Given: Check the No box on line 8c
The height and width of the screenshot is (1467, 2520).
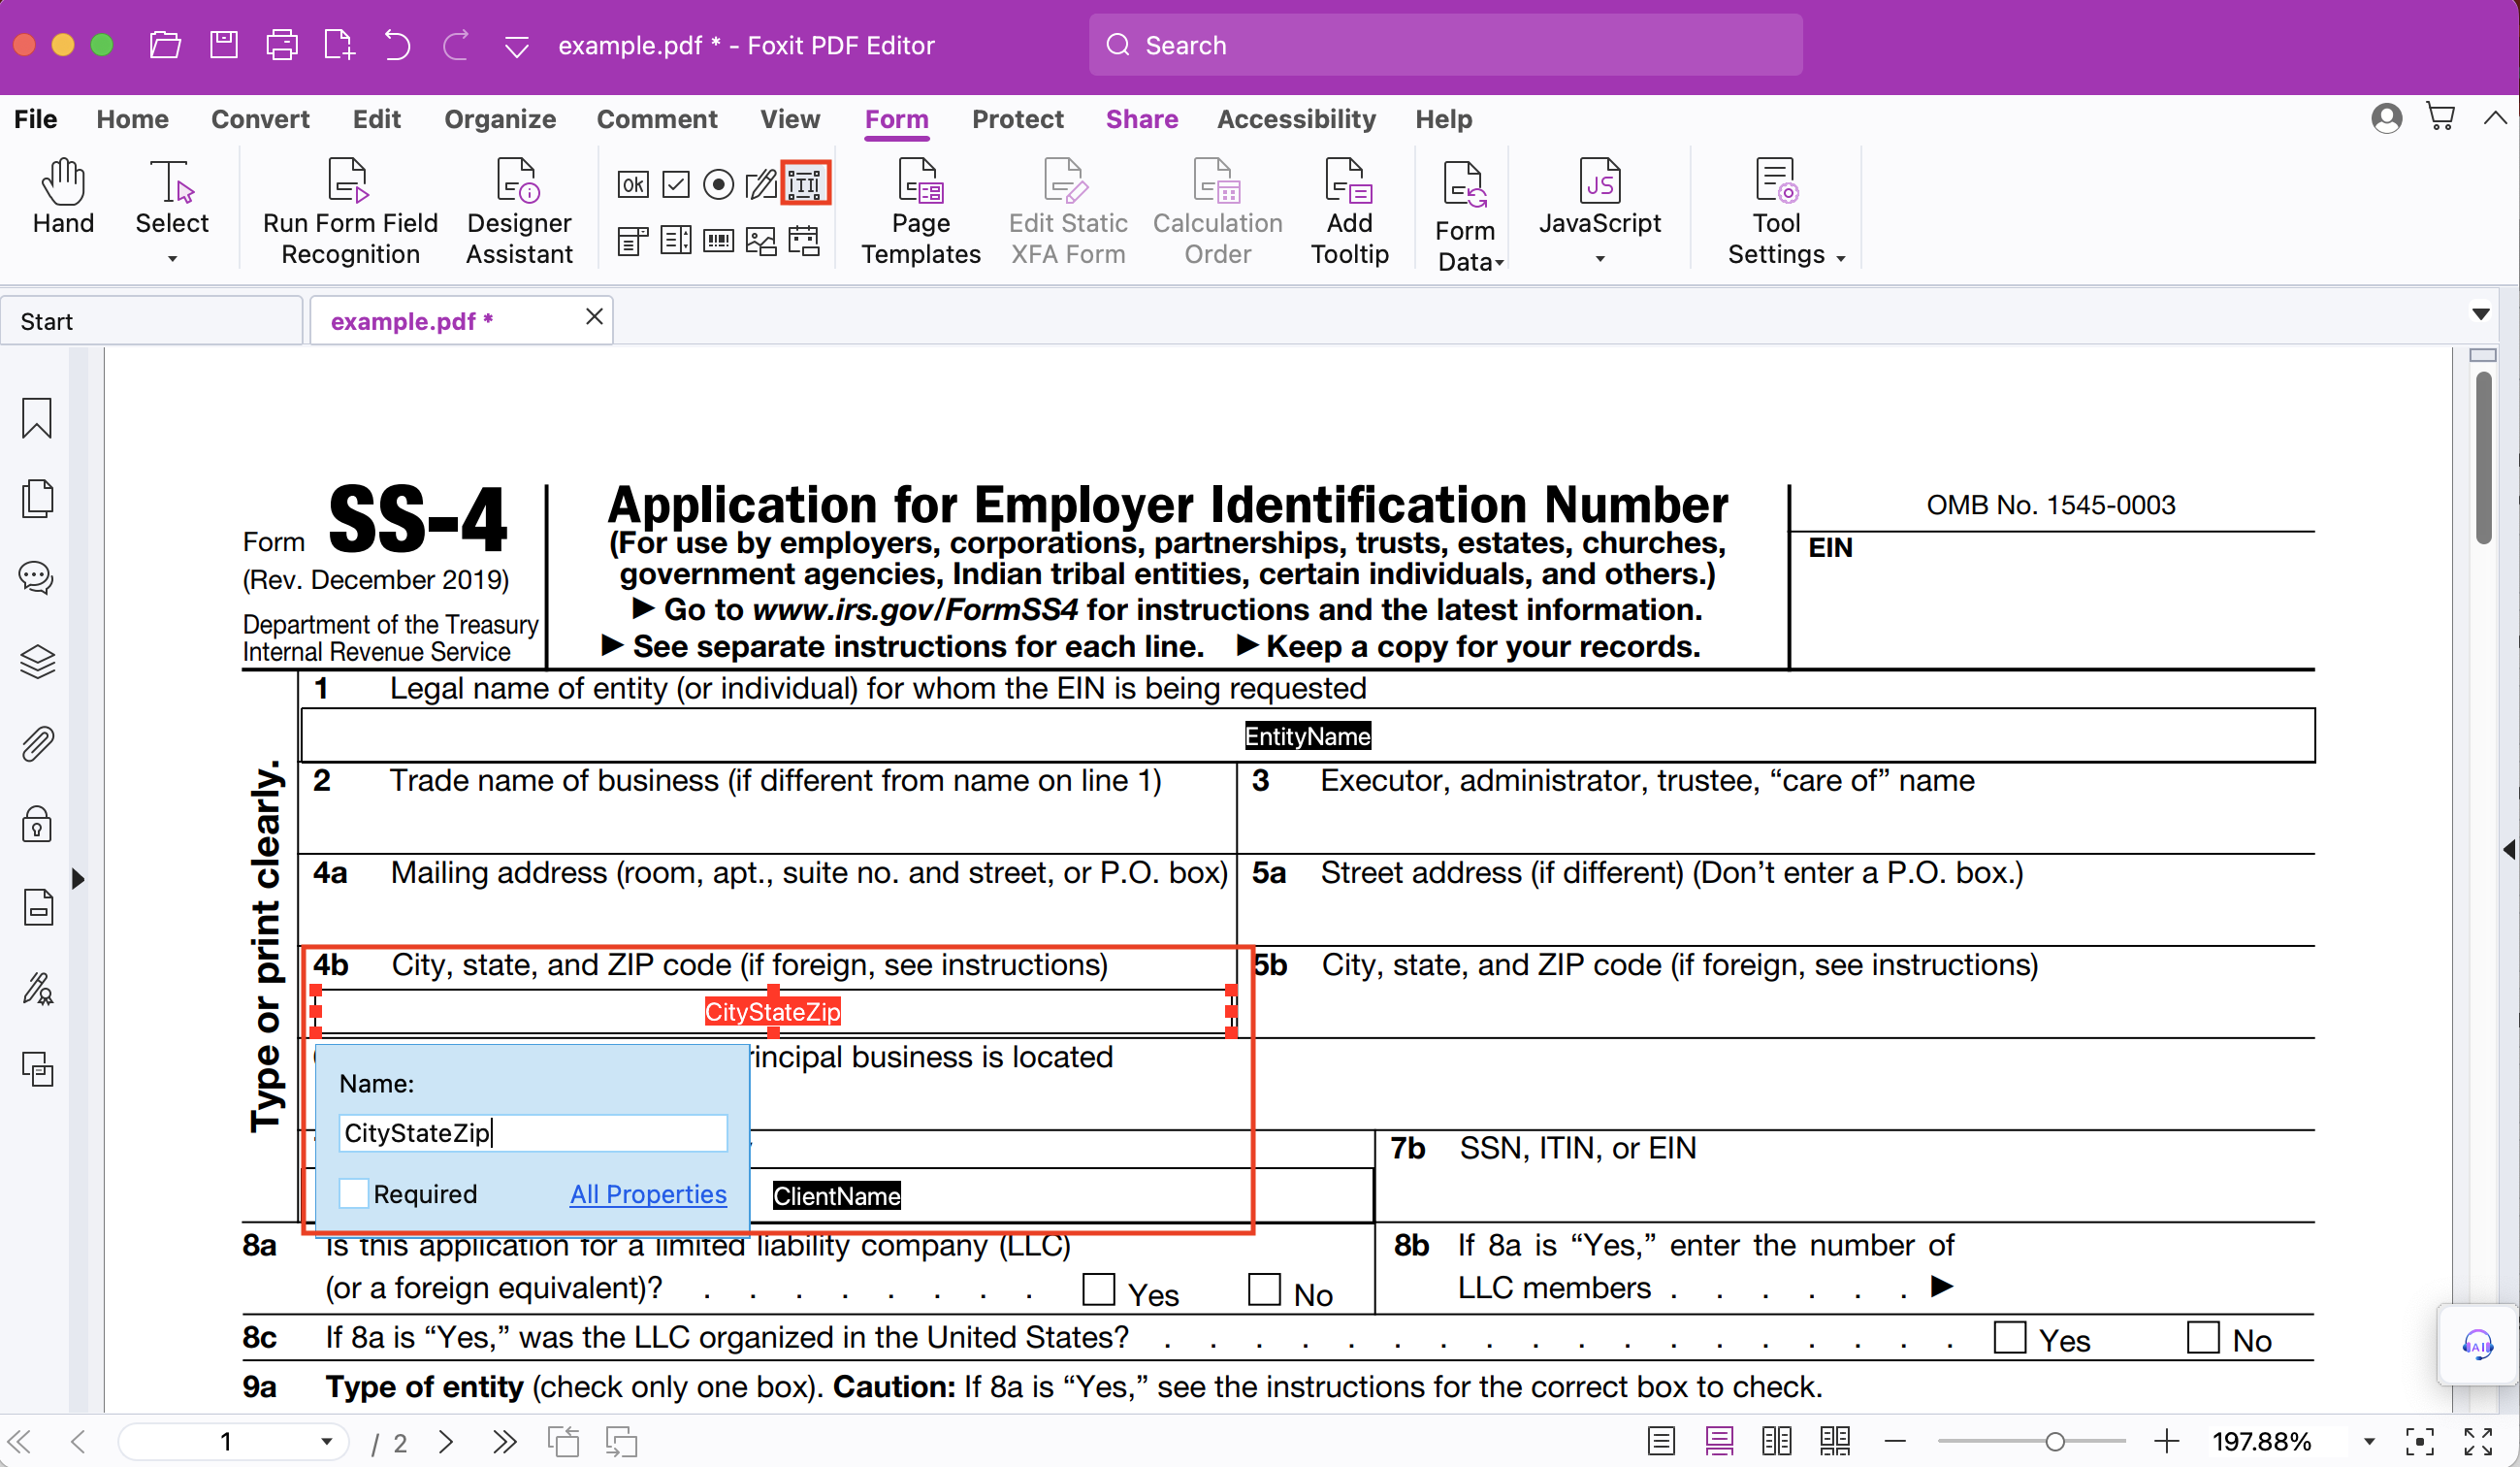Looking at the screenshot, I should 2203,1338.
